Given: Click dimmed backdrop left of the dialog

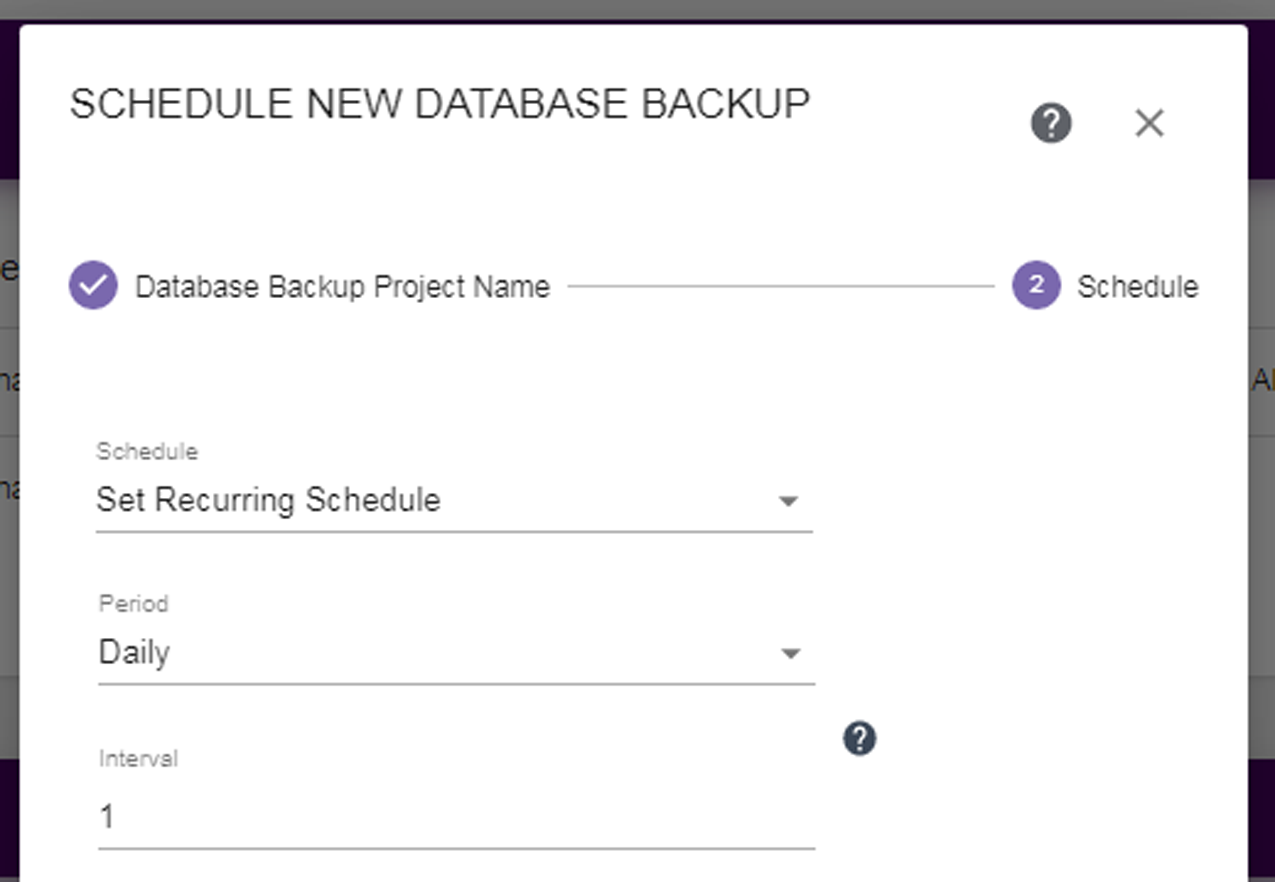Looking at the screenshot, I should pyautogui.click(x=9, y=500).
